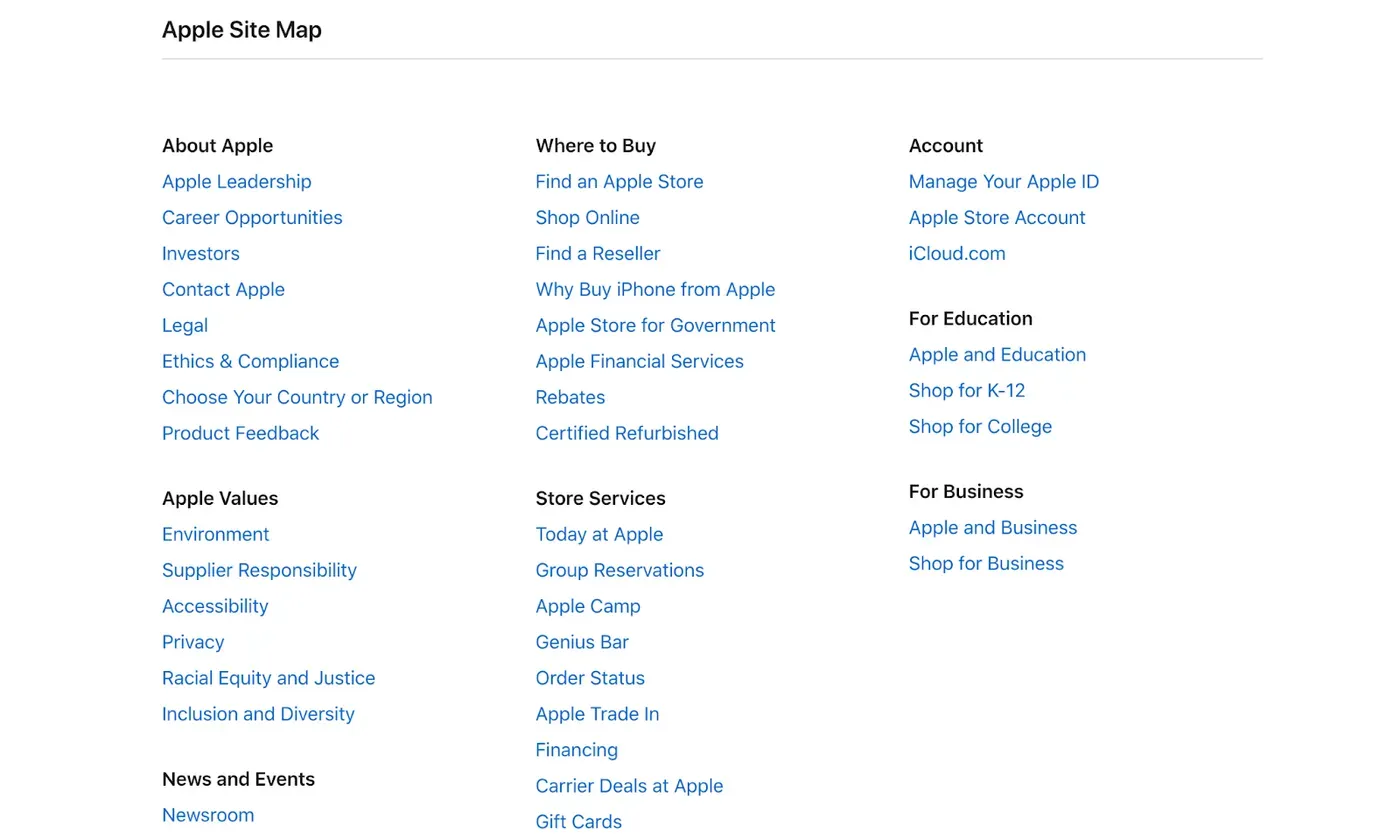Click the For Business heading
This screenshot has height=839, width=1400.
pos(965,491)
